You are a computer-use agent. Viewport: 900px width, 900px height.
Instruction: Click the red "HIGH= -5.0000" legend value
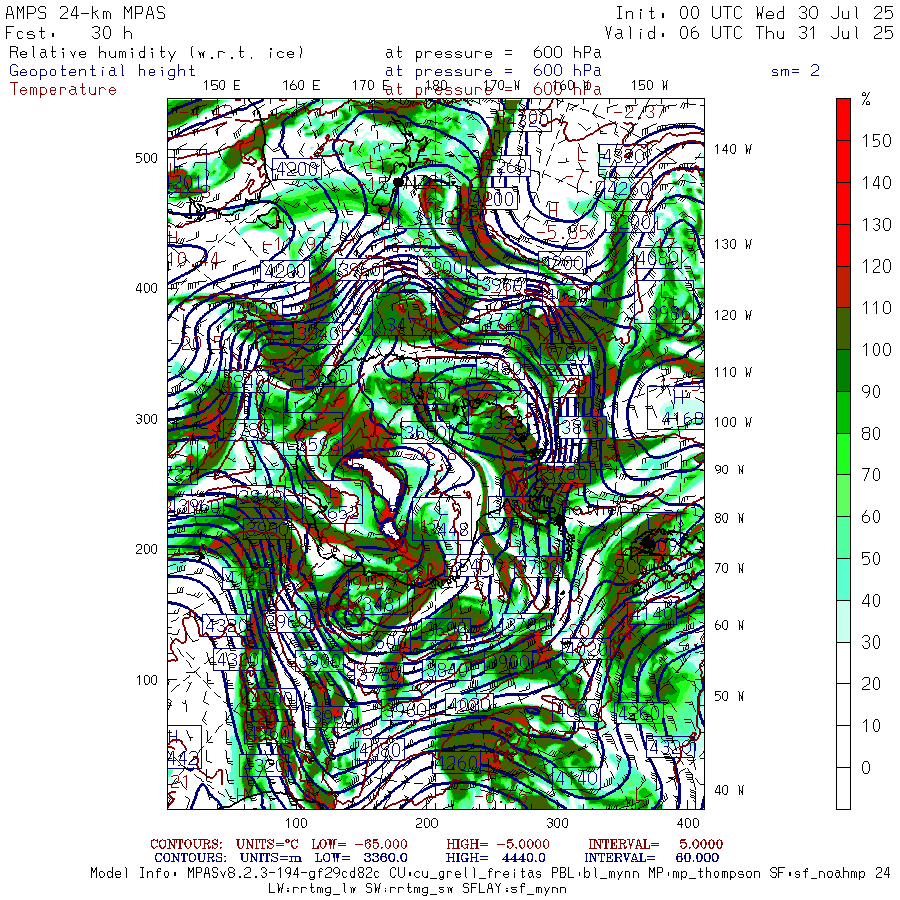click(x=498, y=844)
